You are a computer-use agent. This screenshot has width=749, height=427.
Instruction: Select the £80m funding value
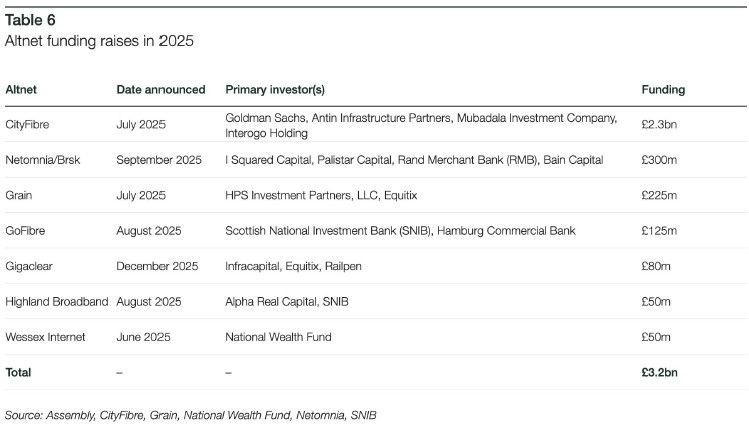[656, 266]
